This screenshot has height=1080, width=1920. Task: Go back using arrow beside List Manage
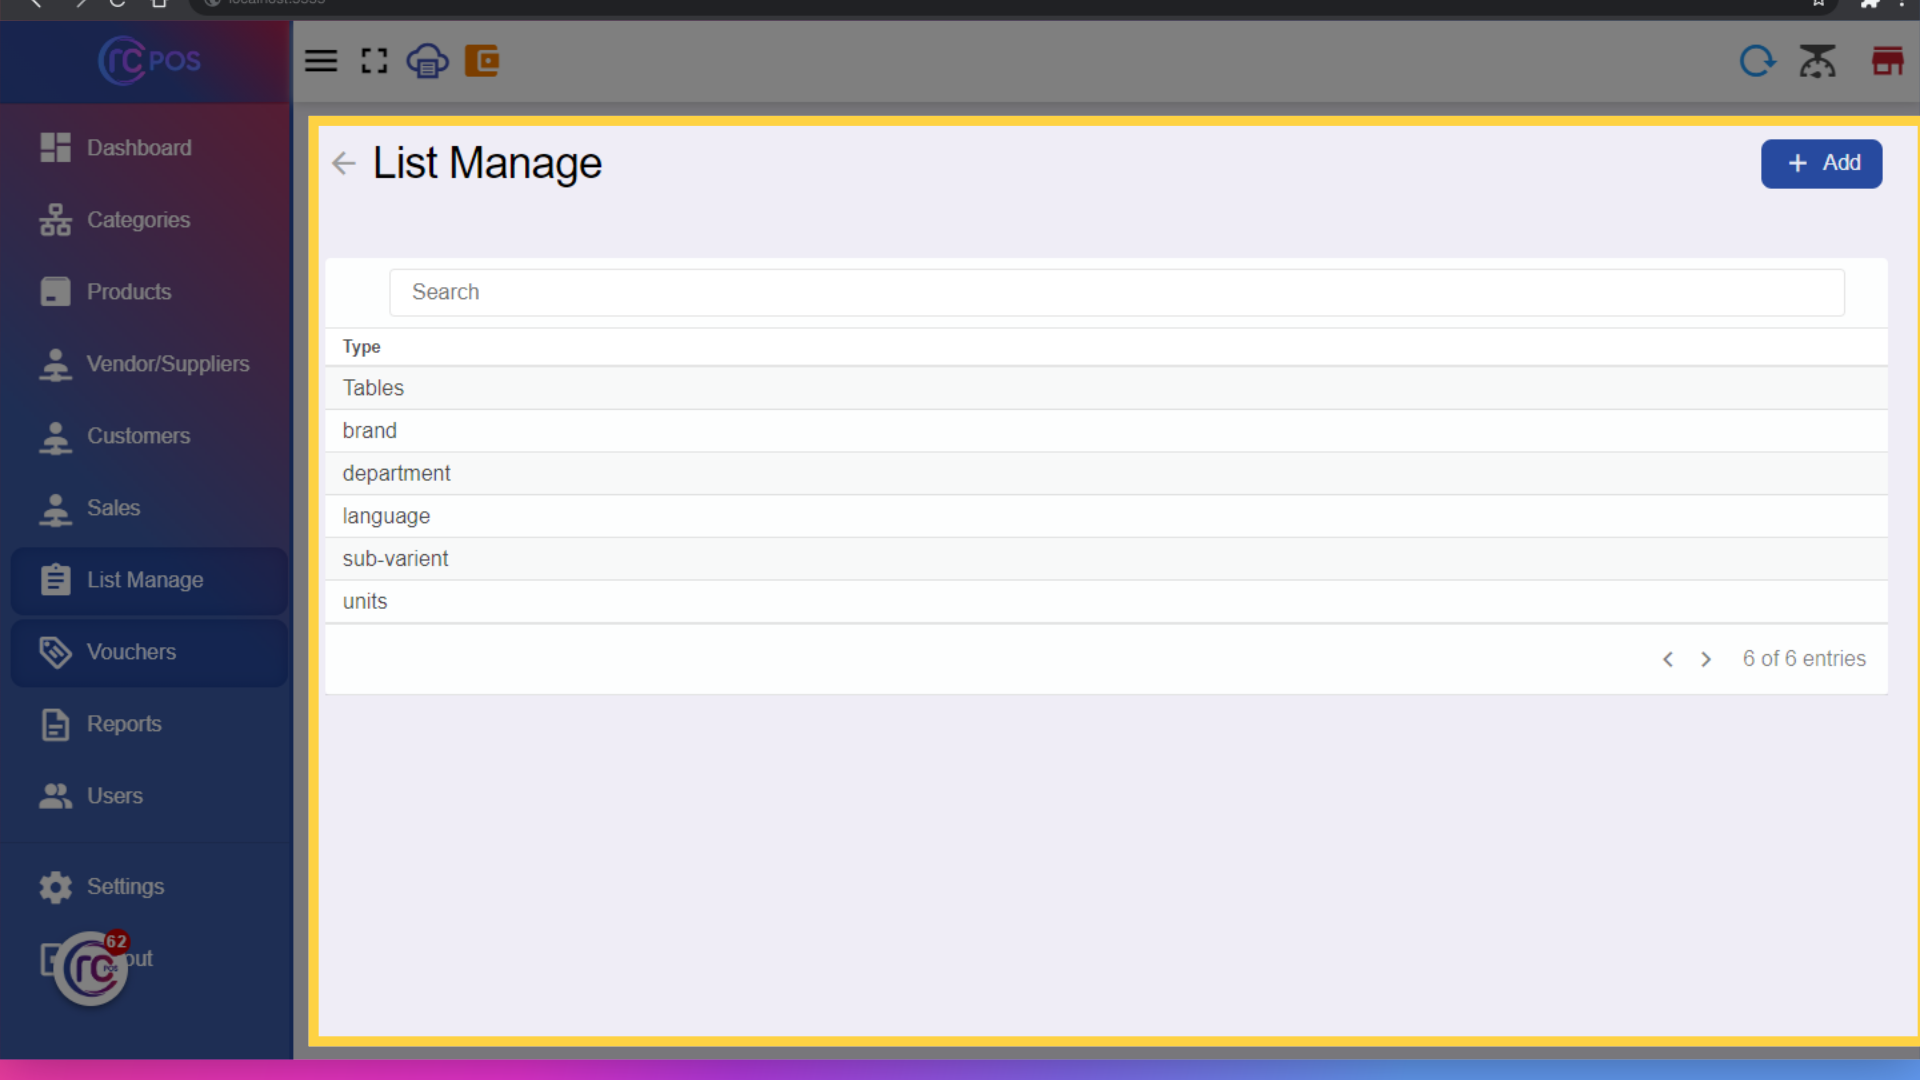[343, 163]
